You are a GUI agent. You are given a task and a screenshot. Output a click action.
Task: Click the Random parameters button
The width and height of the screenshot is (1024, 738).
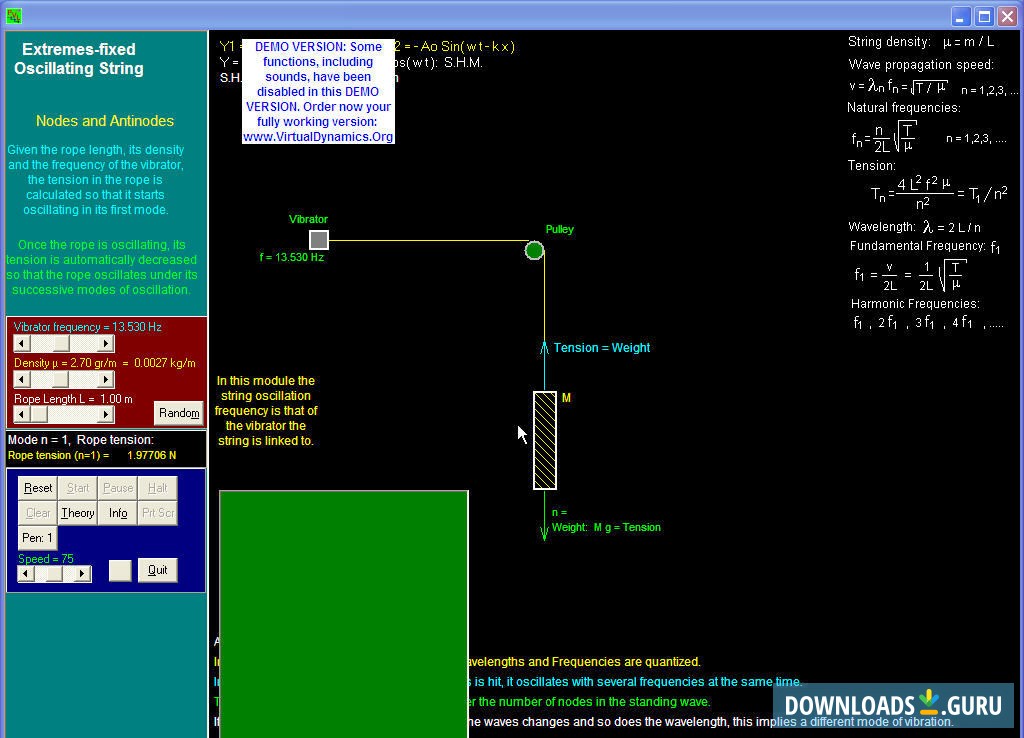tap(179, 413)
